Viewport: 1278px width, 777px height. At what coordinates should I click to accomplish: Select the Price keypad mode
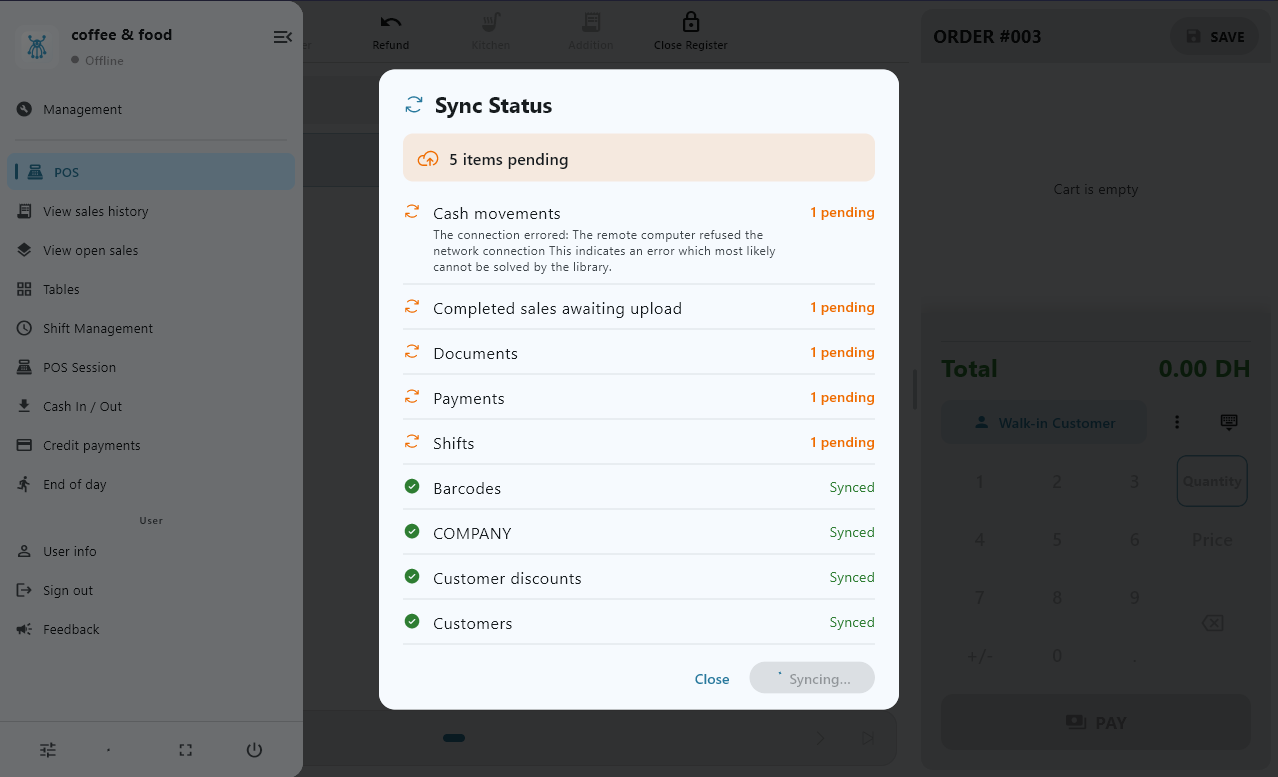click(x=1212, y=540)
